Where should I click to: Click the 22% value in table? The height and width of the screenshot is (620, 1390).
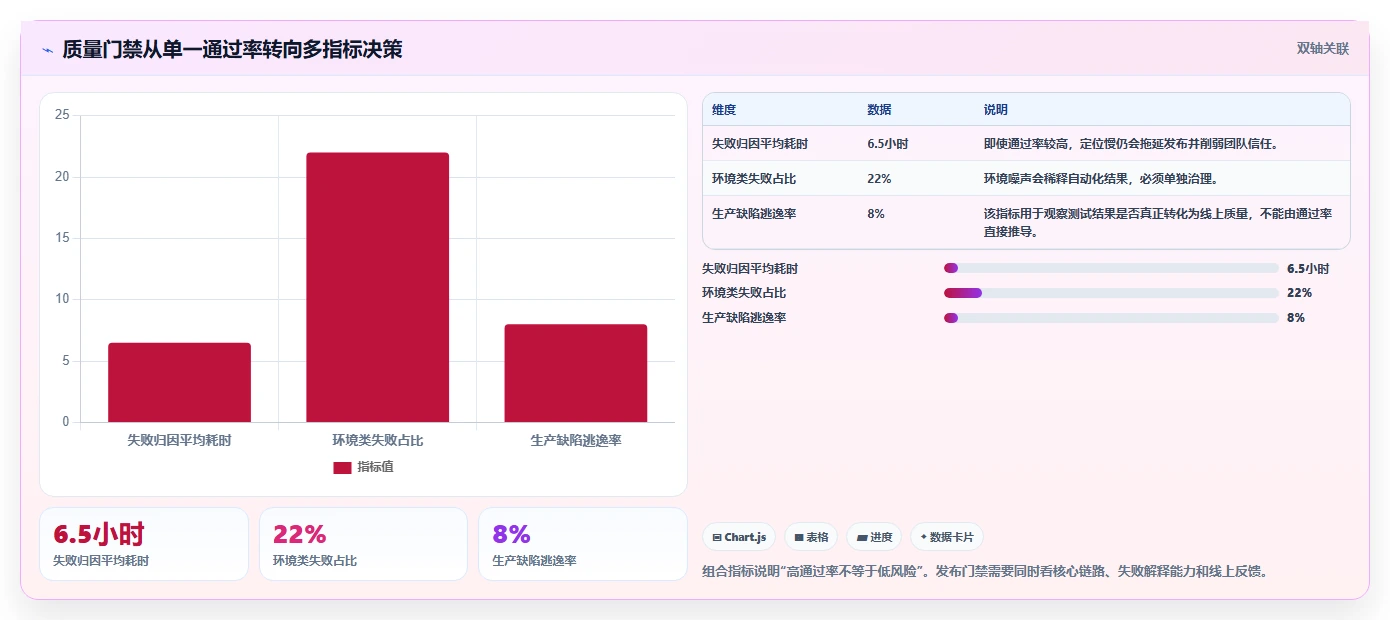[x=879, y=179]
